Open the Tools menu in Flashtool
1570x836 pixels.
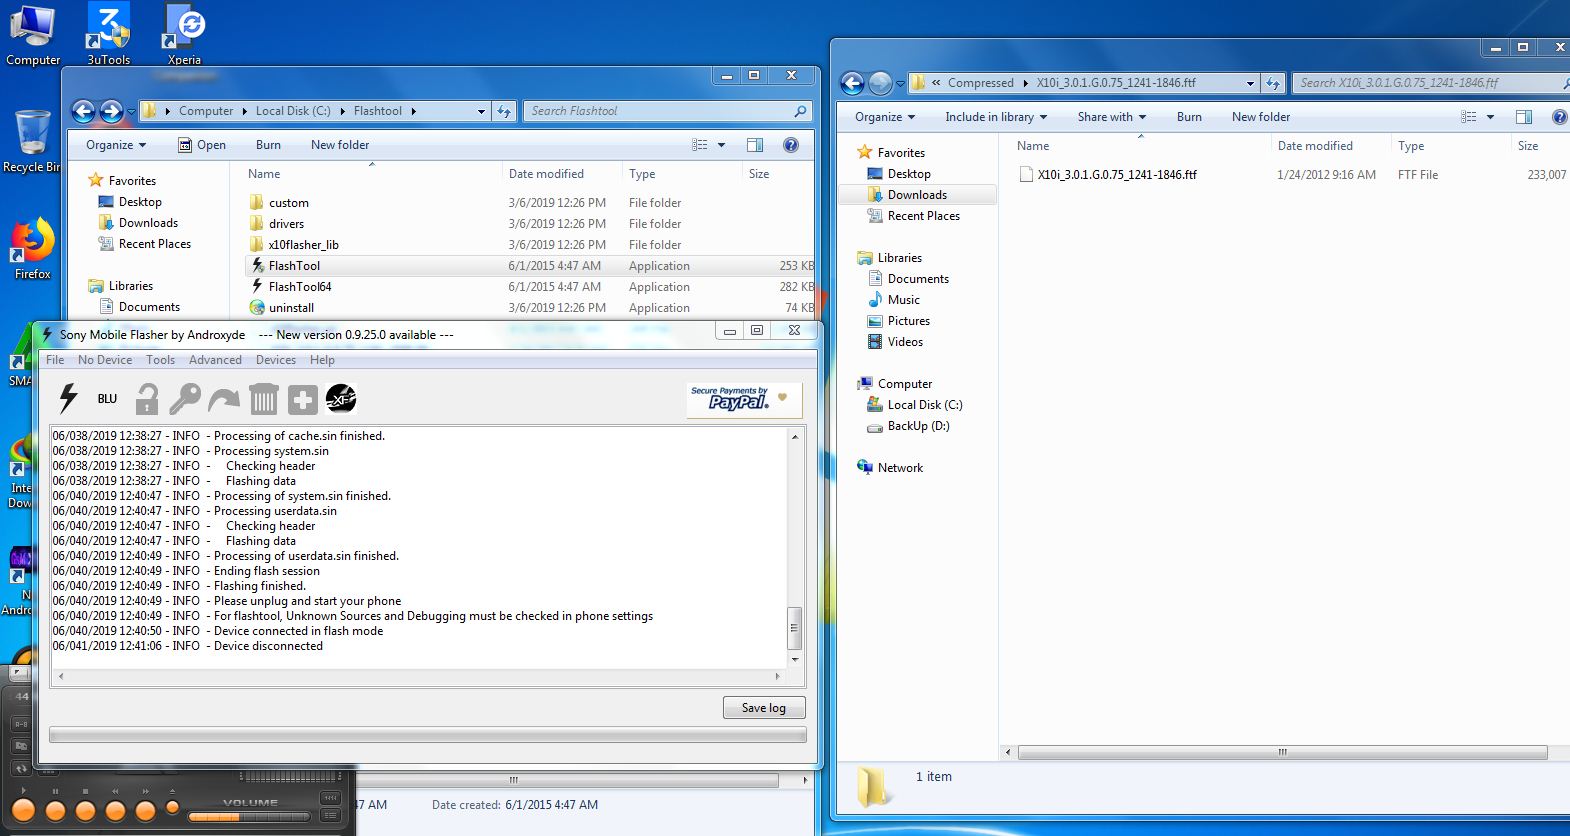[x=160, y=360]
